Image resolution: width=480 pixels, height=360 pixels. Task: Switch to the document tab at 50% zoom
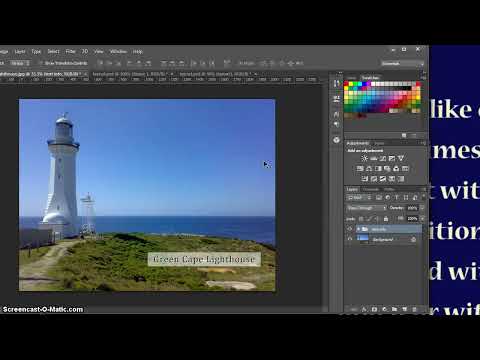216,74
